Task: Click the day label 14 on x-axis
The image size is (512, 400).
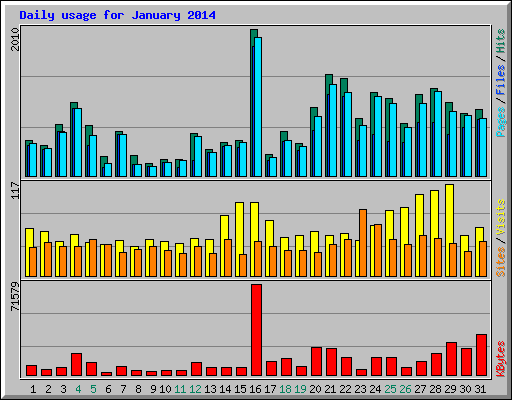Action: 225,389
